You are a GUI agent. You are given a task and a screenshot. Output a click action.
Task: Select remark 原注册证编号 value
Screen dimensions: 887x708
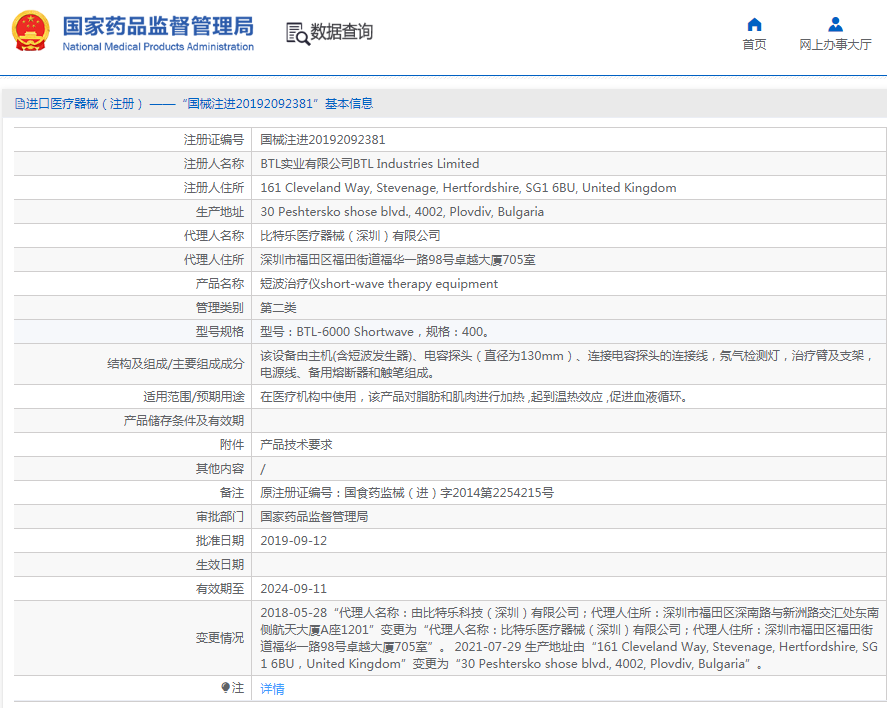coord(407,493)
